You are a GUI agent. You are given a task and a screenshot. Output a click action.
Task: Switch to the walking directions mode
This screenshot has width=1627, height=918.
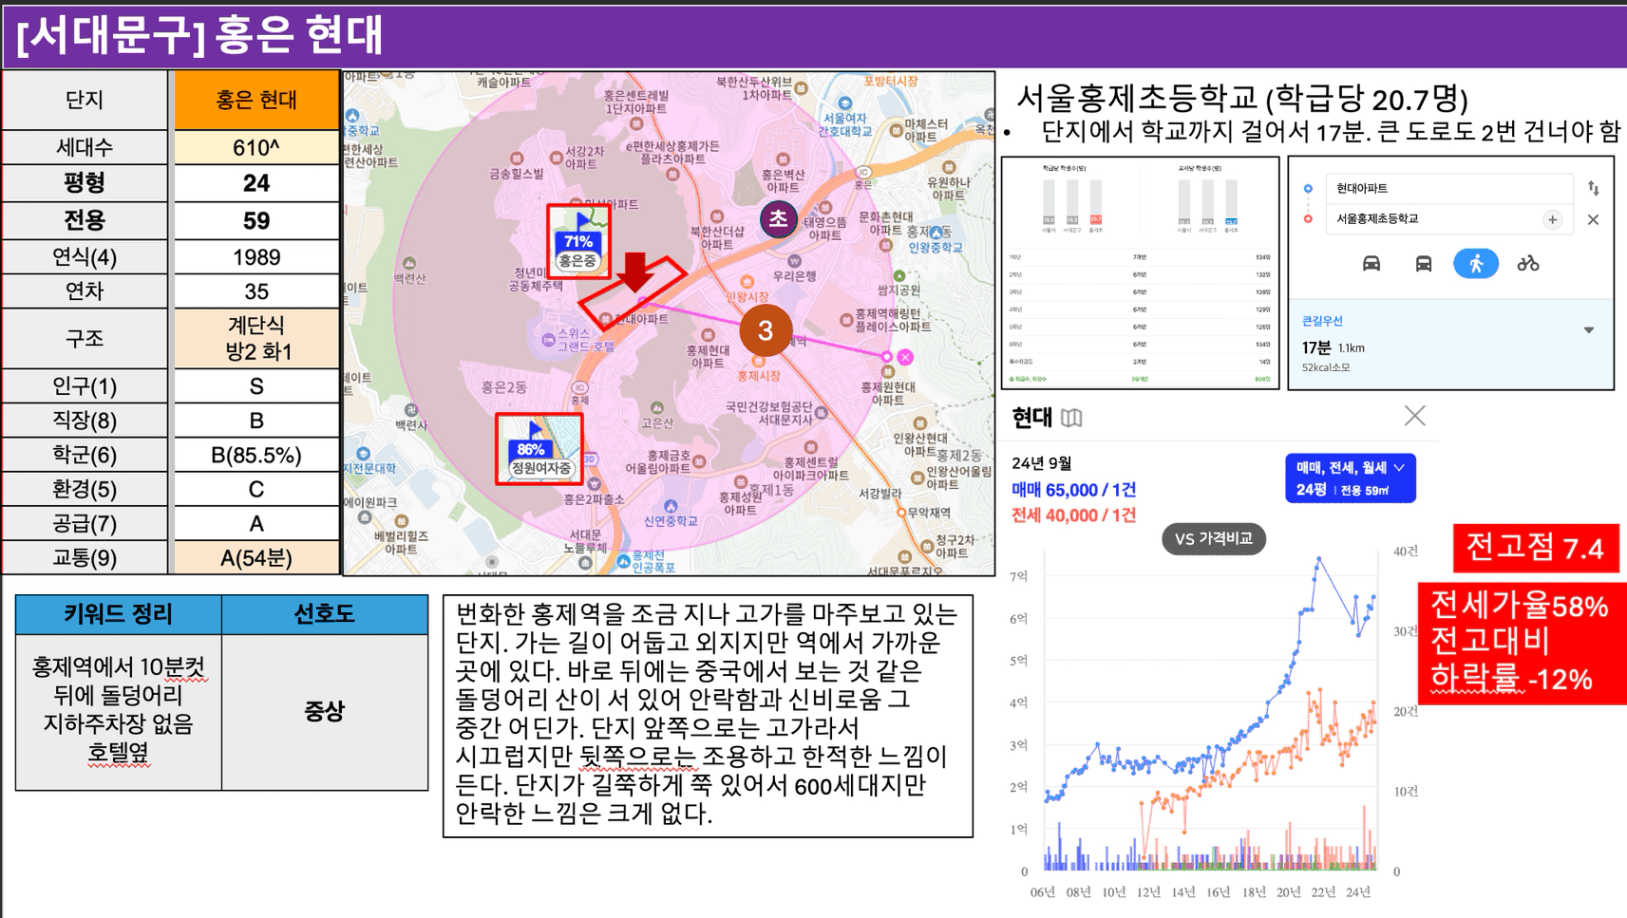(1475, 264)
